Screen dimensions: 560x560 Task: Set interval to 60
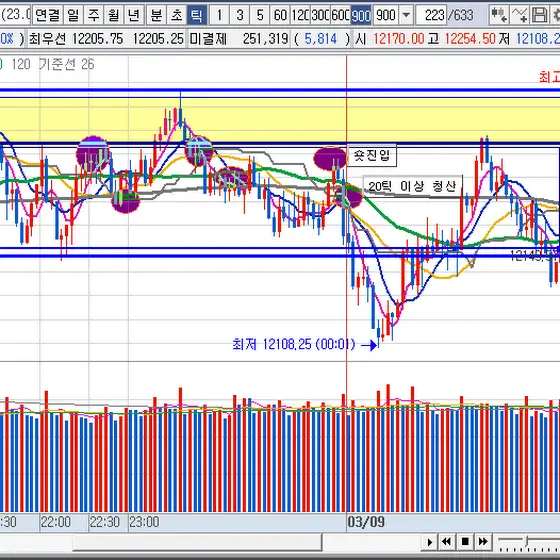(280, 15)
